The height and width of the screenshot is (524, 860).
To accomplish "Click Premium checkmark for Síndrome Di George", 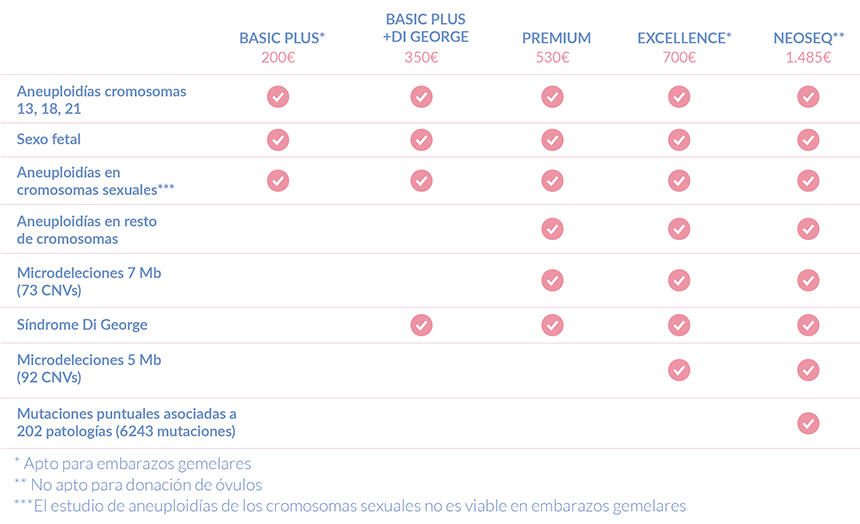I will click(552, 324).
